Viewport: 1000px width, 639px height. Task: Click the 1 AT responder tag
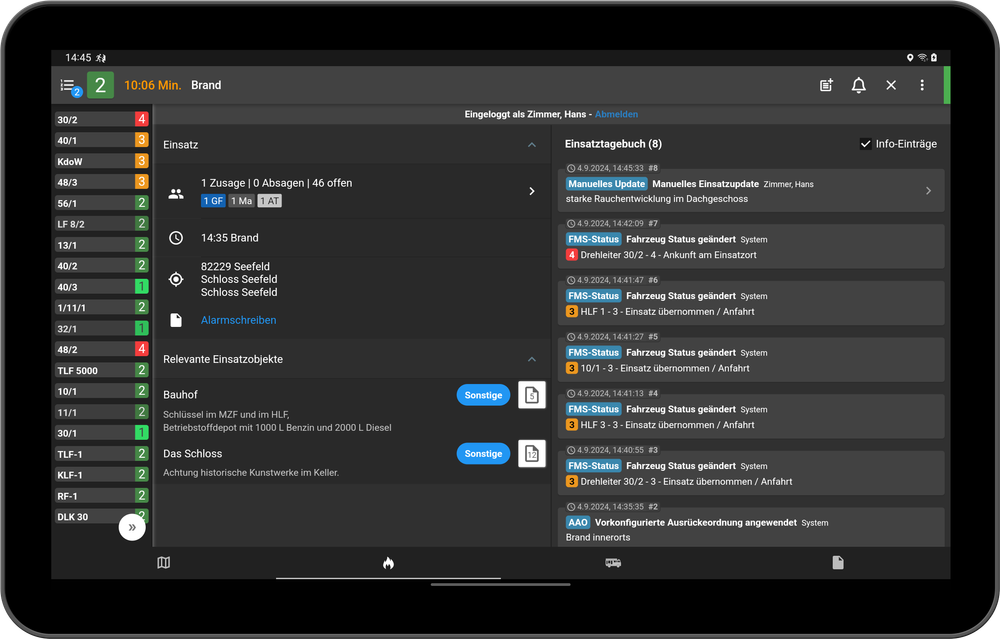click(270, 201)
